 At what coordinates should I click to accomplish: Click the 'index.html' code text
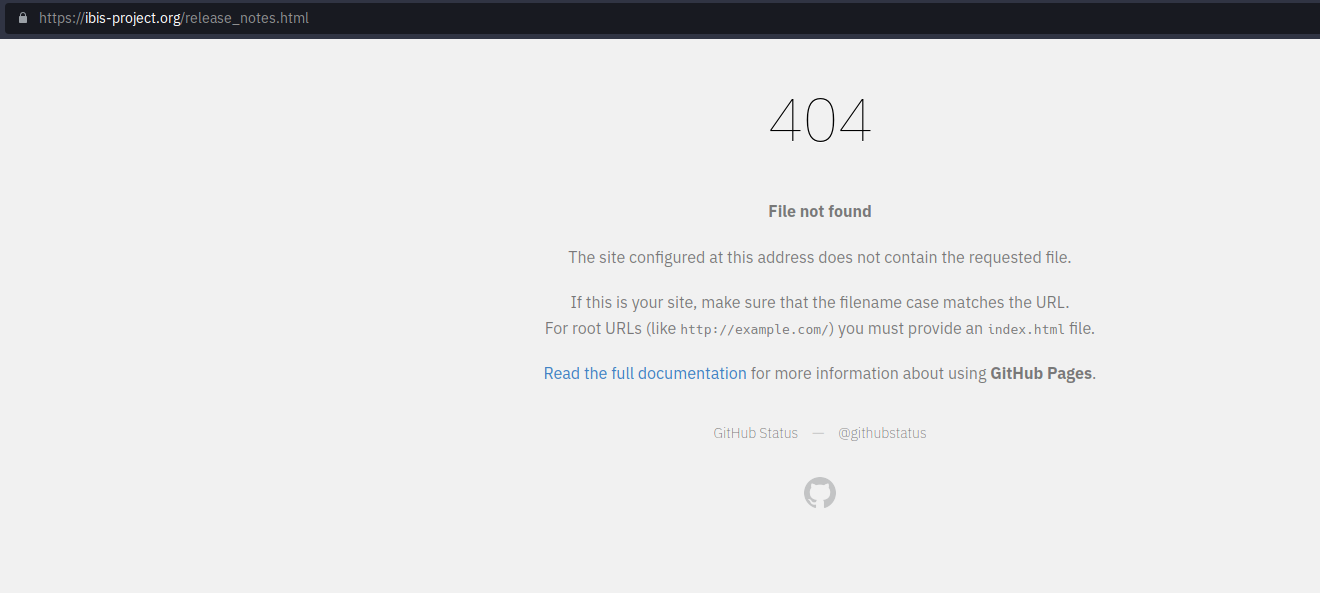click(1026, 329)
